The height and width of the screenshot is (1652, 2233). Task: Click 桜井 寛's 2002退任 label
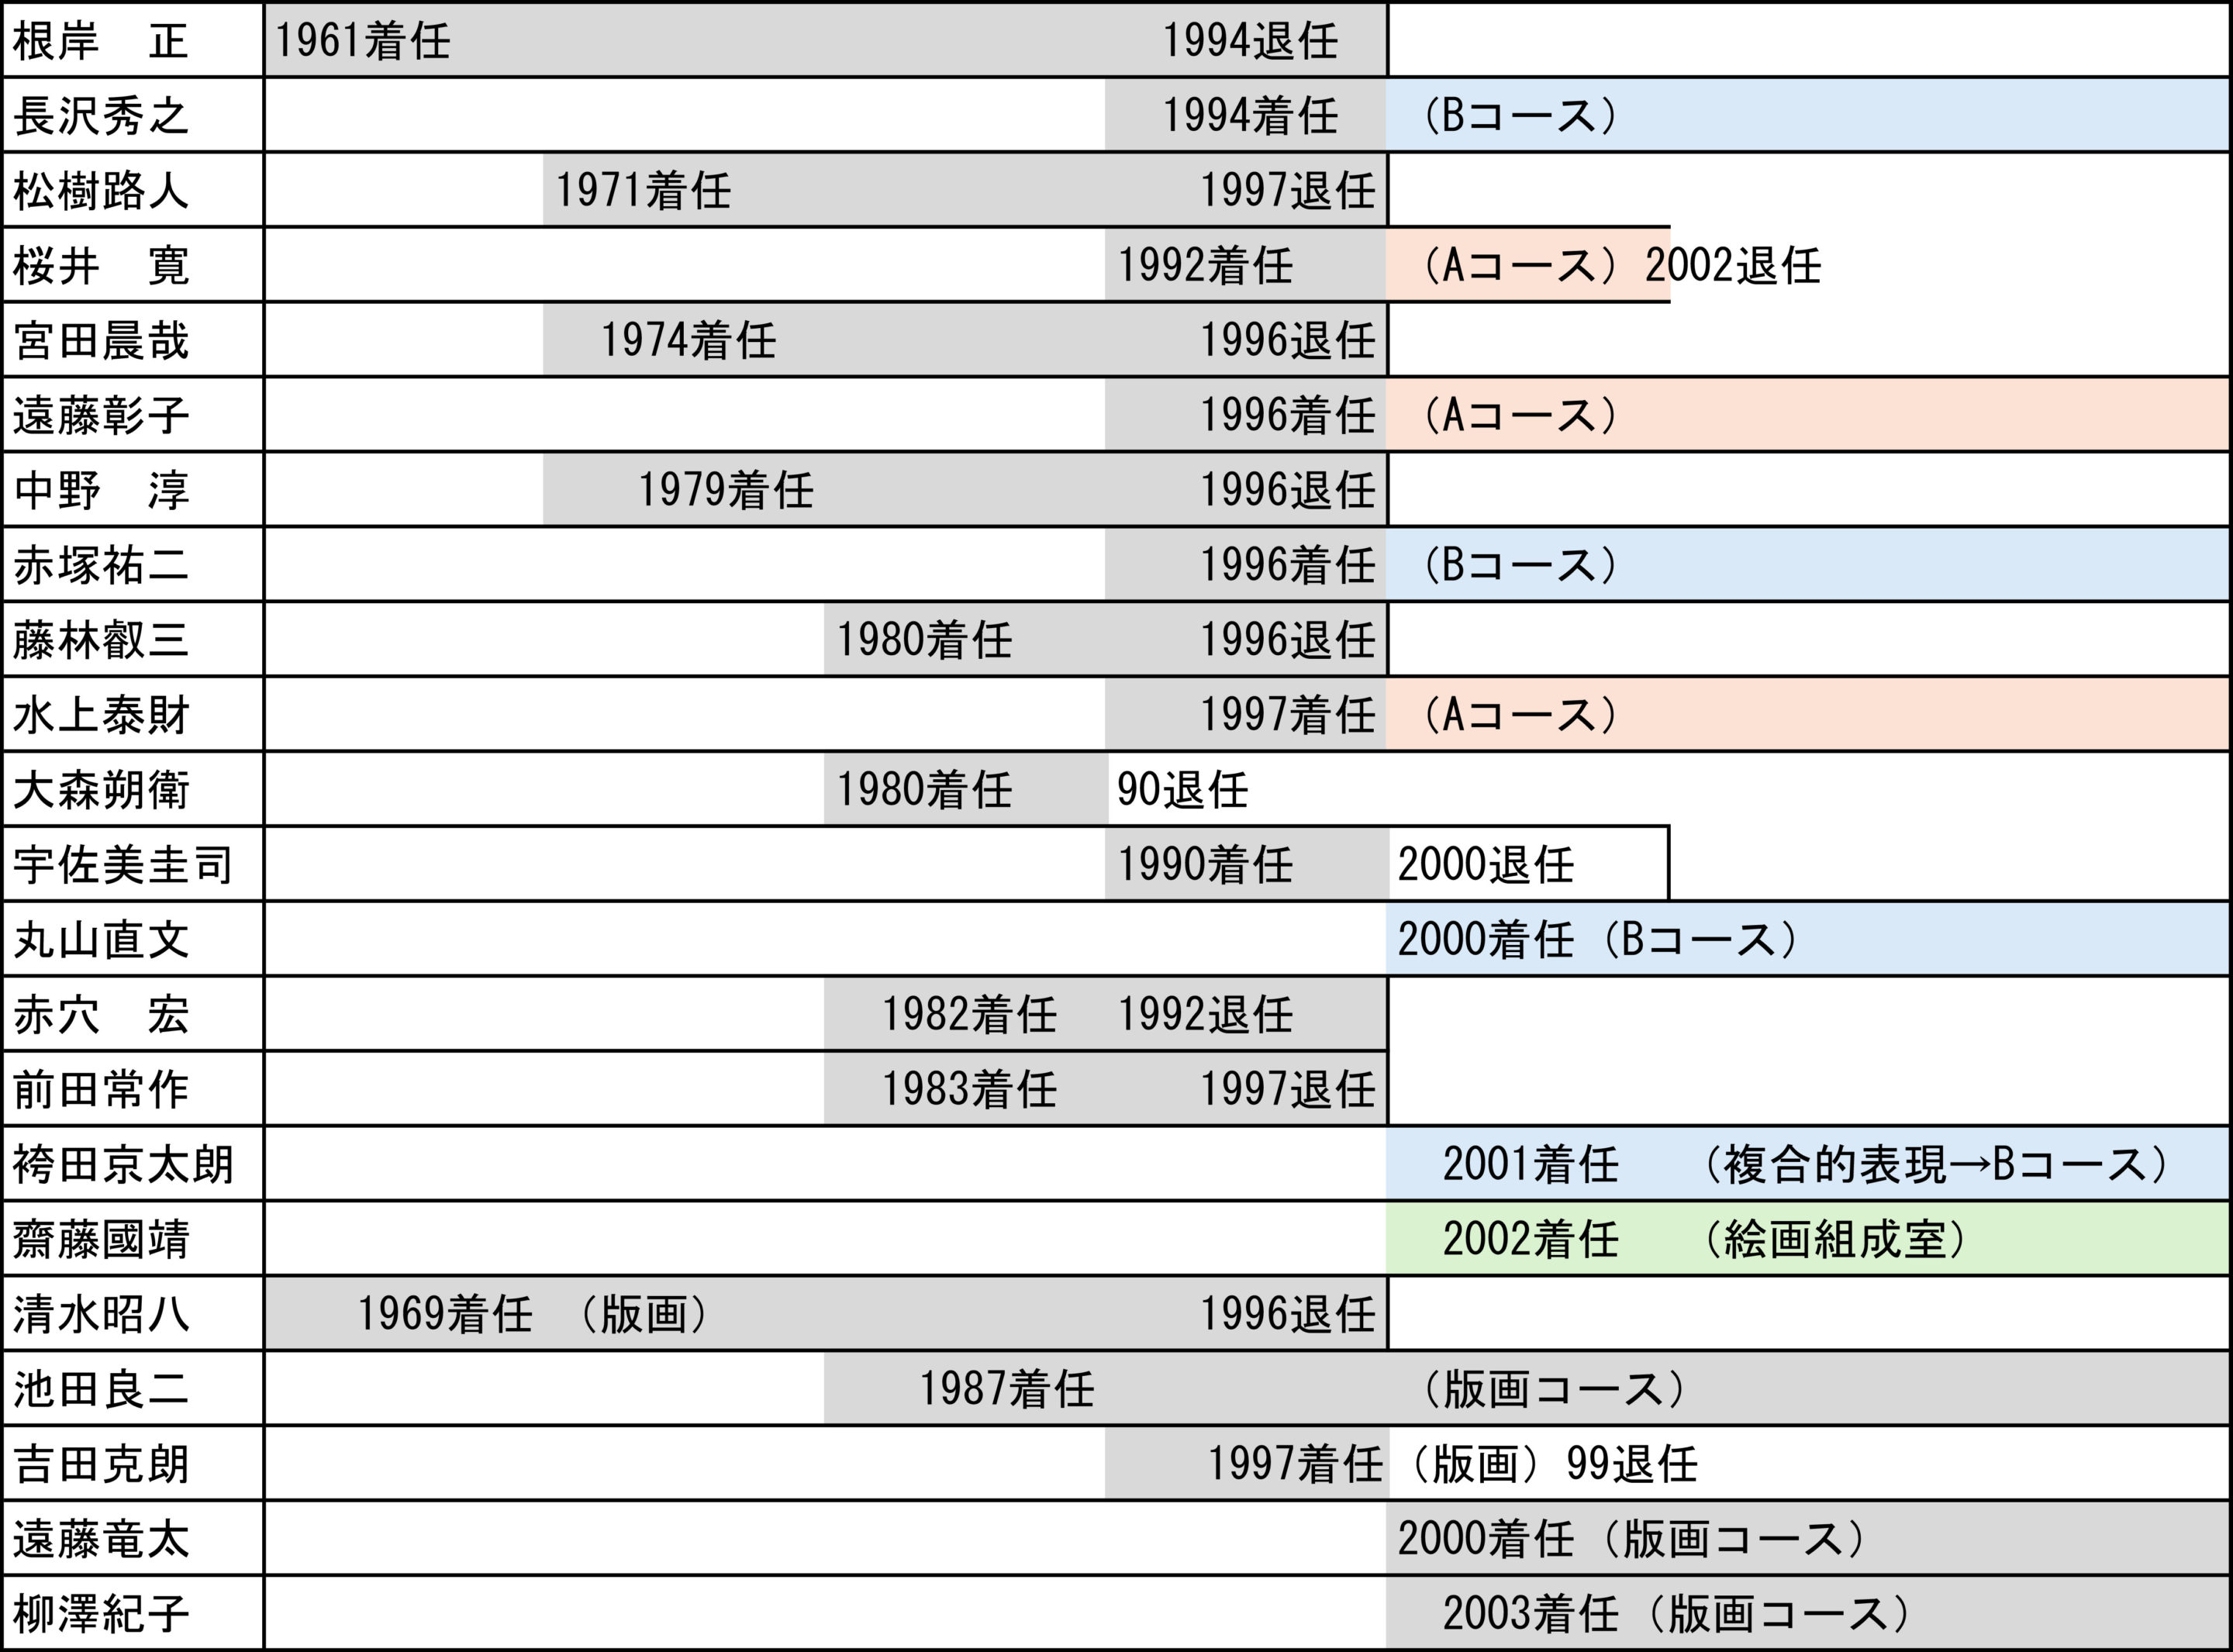(1733, 266)
